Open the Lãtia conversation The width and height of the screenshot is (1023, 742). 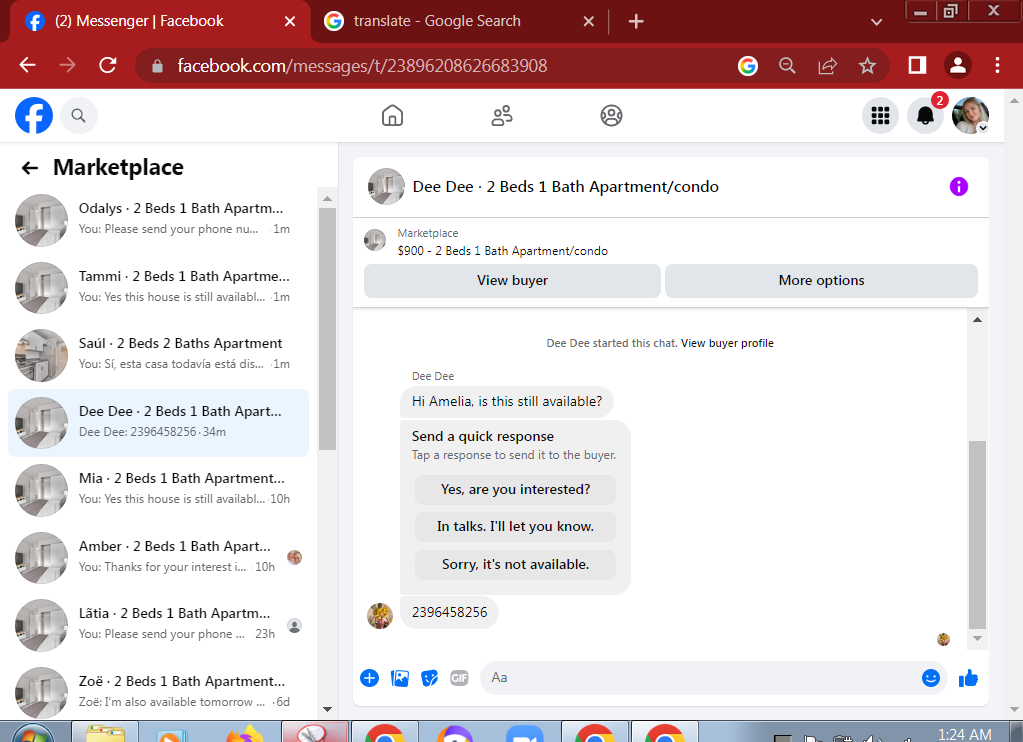coord(159,625)
